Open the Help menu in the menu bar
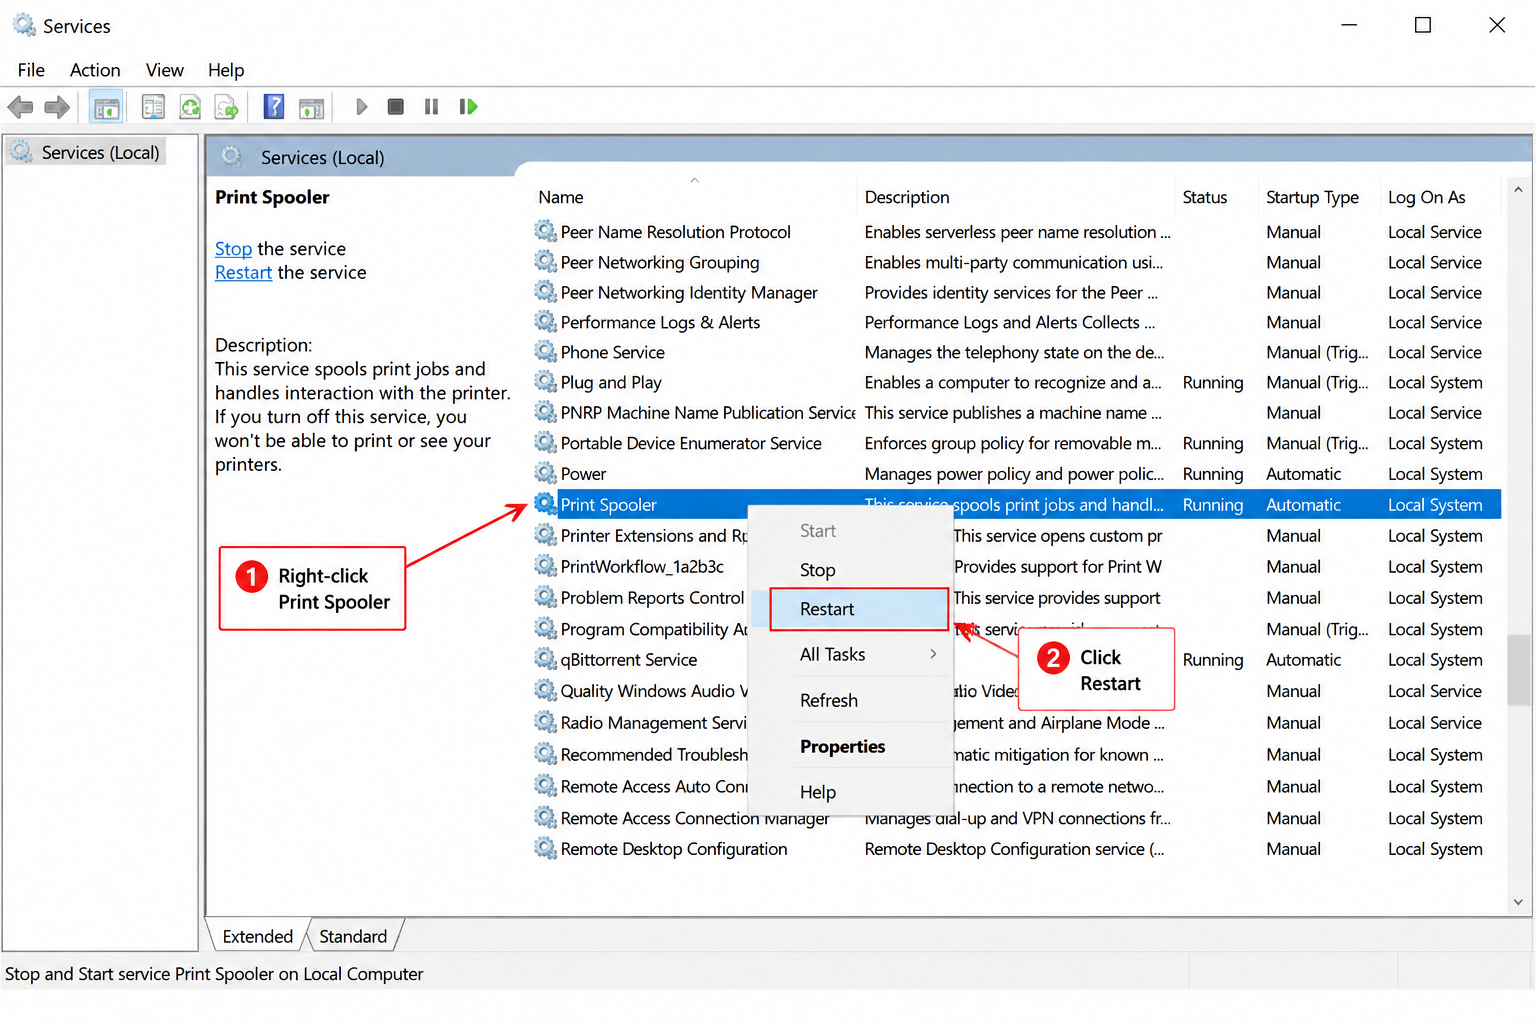Image resolution: width=1536 pixels, height=1024 pixels. pos(226,70)
